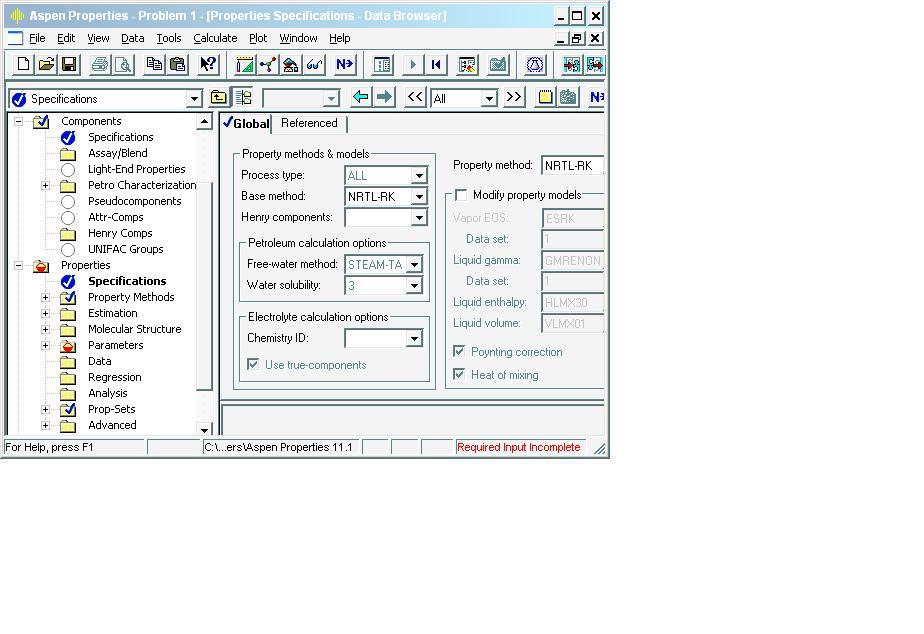Switch to the Referenced tab
This screenshot has height=634, width=924.
tap(309, 123)
